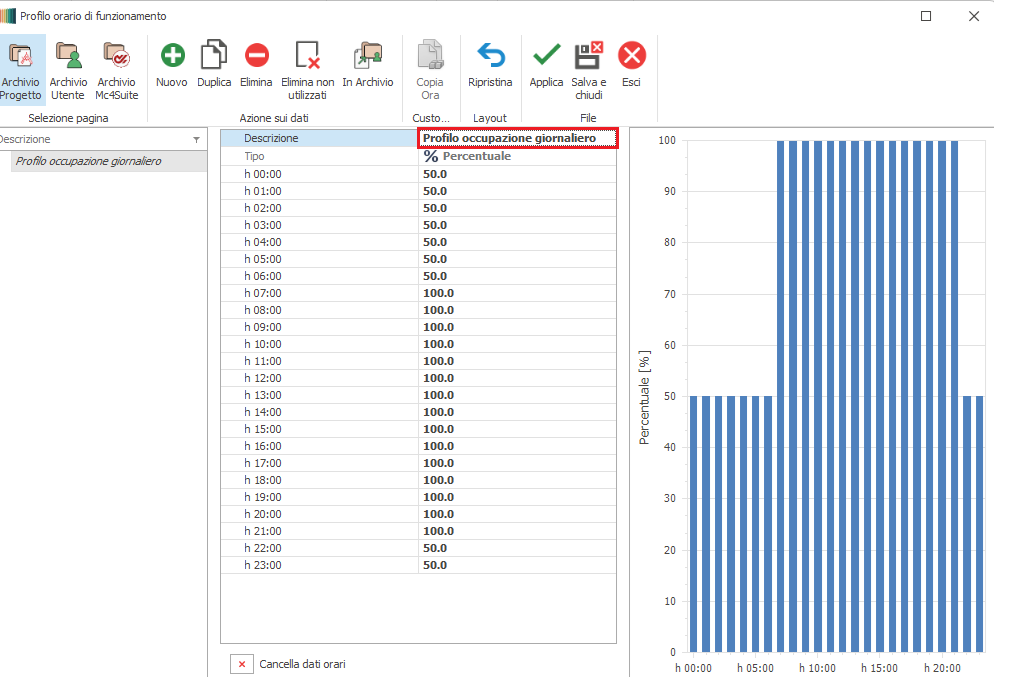Delete the profile using Elimina icon
The image size is (1011, 677).
point(256,56)
